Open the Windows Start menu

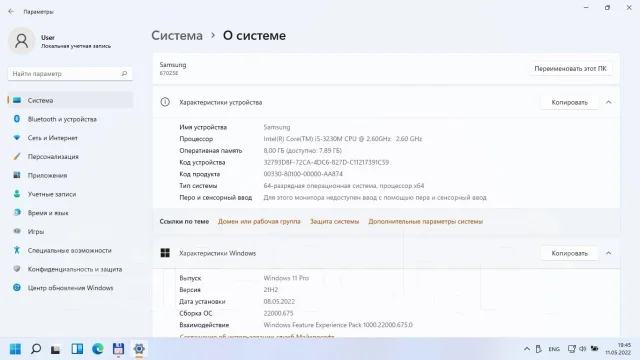point(15,349)
